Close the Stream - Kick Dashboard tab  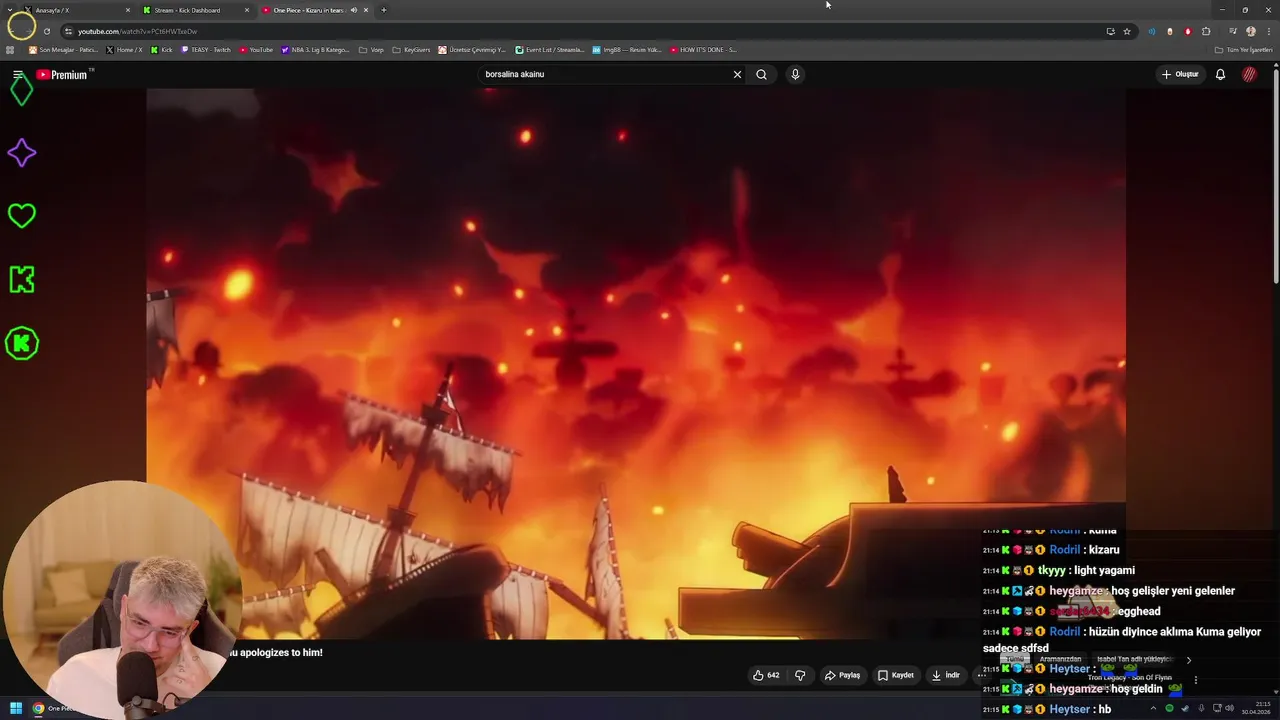[247, 10]
